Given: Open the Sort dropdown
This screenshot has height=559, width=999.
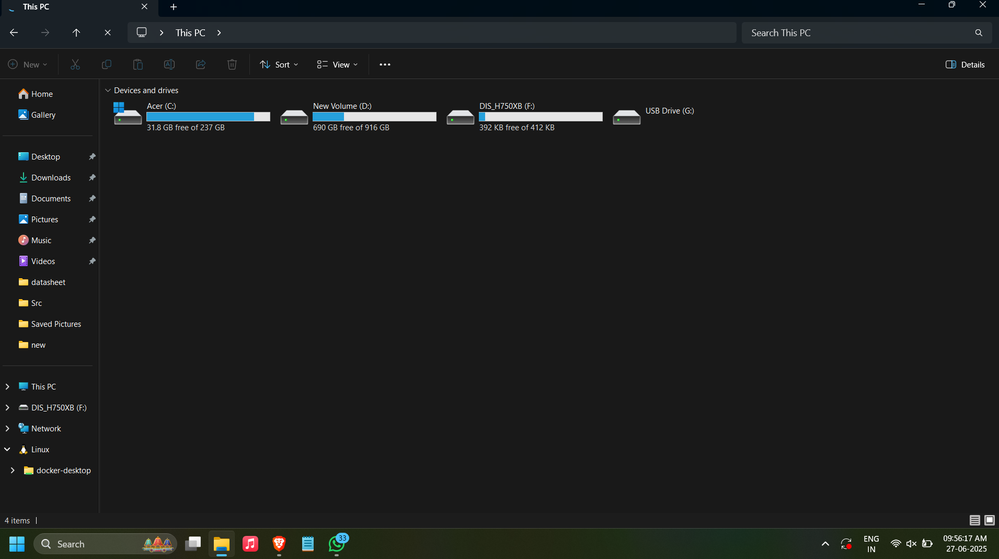Looking at the screenshot, I should click(x=279, y=64).
